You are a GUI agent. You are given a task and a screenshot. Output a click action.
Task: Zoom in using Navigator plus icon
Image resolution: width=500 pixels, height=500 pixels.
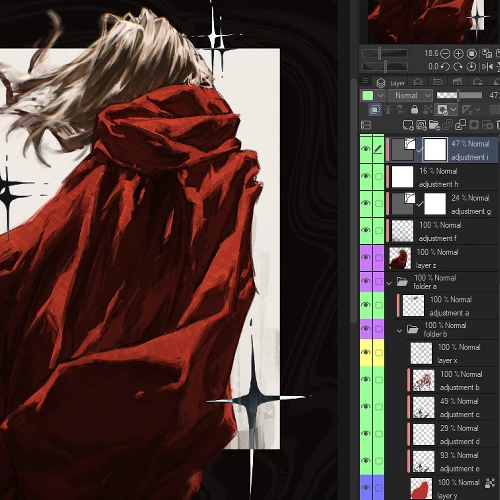tap(458, 53)
